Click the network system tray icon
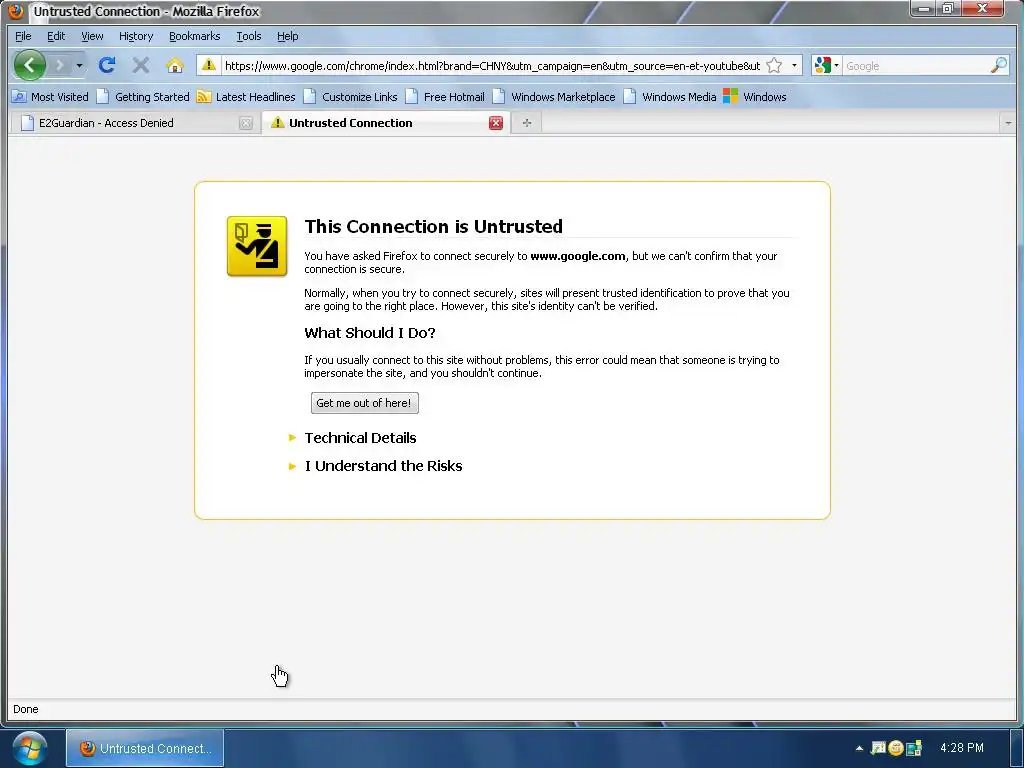 tap(914, 748)
